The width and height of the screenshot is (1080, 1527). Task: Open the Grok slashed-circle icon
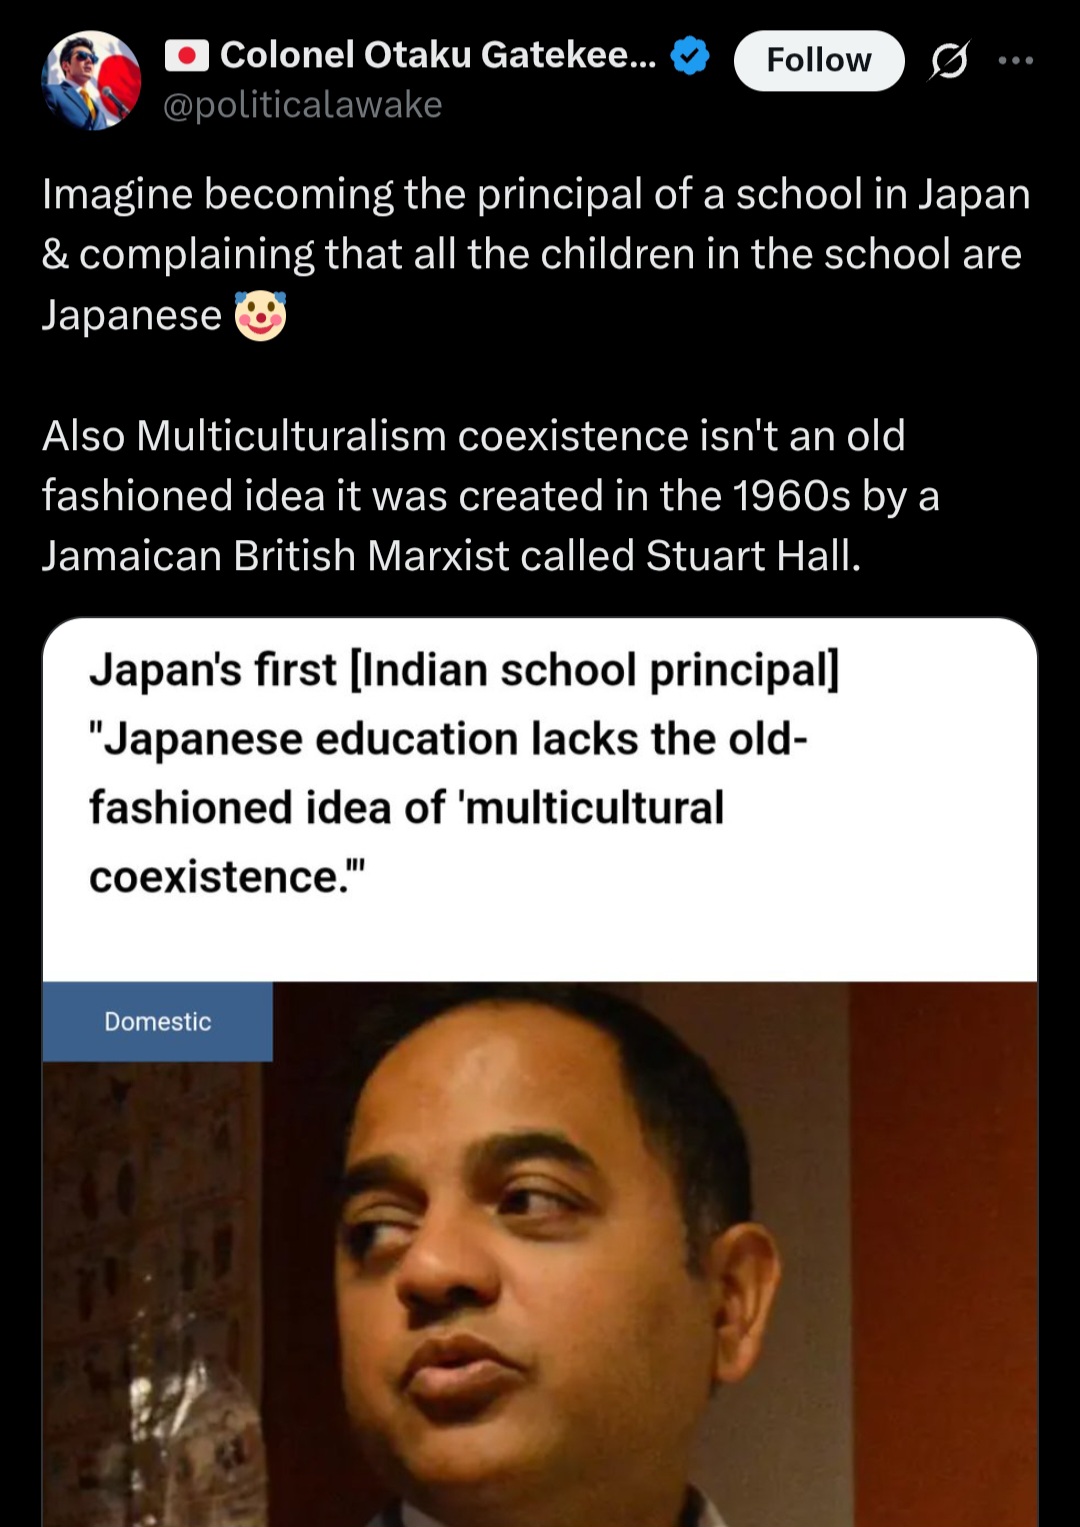(949, 61)
